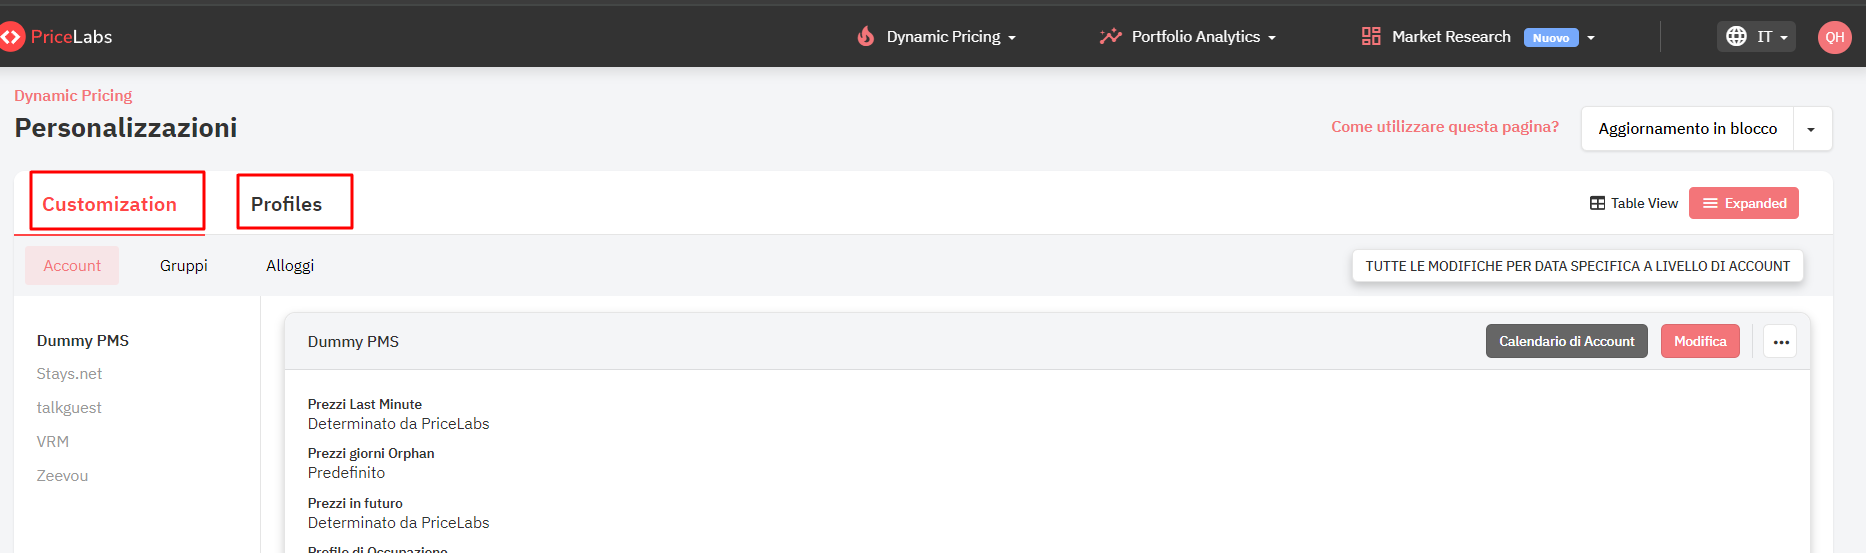Click the globe language icon
Image resolution: width=1866 pixels, height=553 pixels.
point(1737,36)
